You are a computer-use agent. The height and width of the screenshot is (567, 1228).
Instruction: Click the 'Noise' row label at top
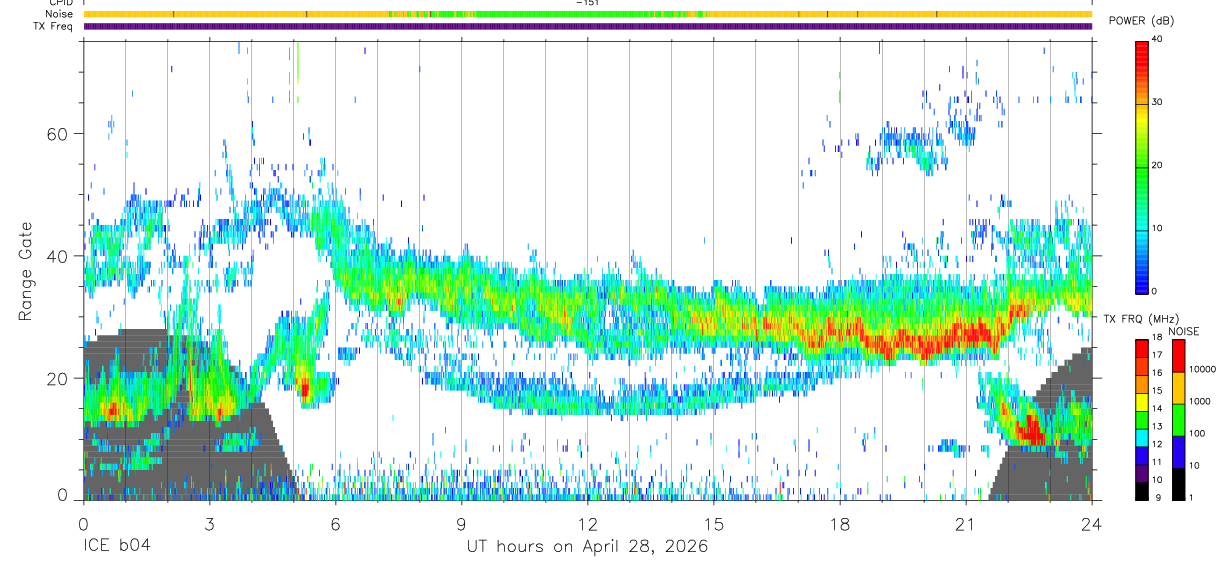[59, 14]
